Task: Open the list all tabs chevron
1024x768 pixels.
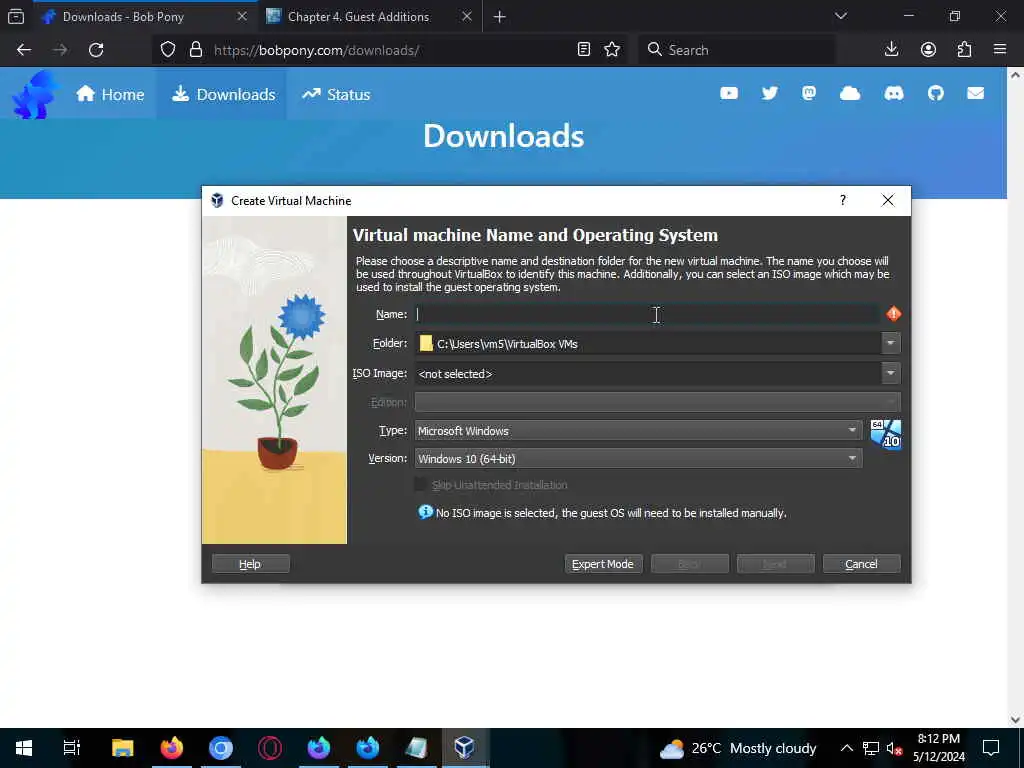Action: click(840, 16)
